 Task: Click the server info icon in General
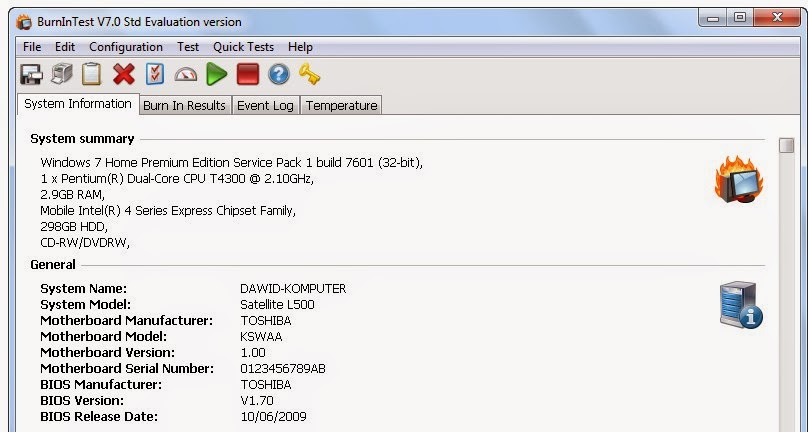tap(741, 305)
